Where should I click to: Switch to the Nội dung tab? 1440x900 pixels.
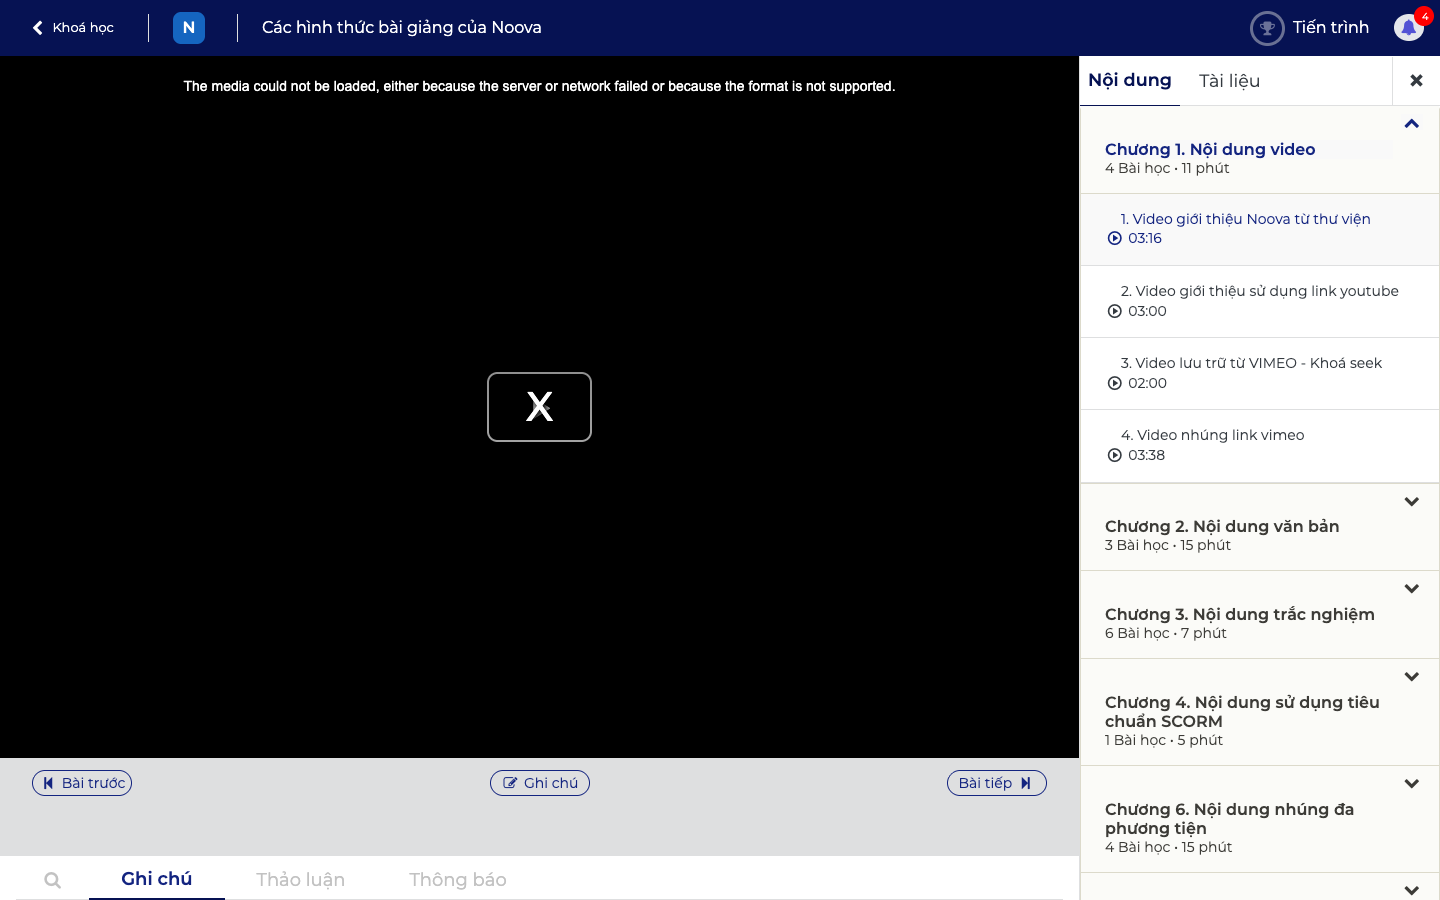[x=1130, y=81]
